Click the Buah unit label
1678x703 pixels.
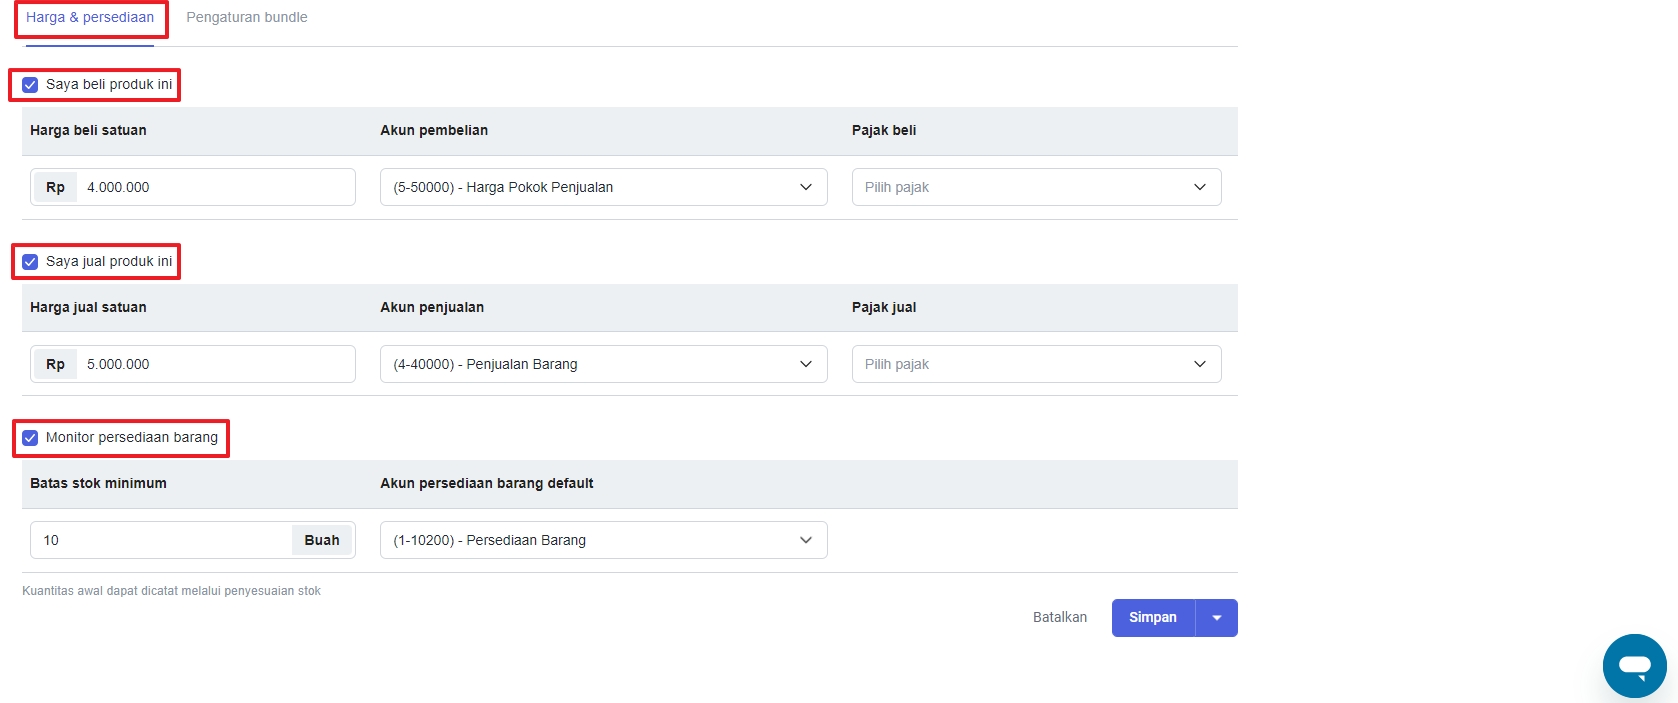pyautogui.click(x=322, y=540)
